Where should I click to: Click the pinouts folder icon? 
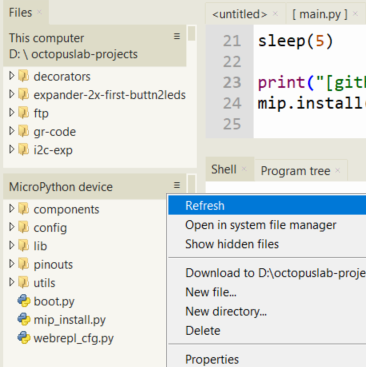tap(24, 264)
